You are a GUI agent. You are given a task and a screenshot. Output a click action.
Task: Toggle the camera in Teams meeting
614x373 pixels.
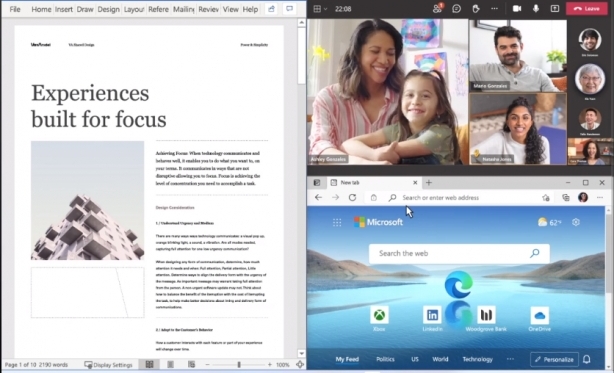click(517, 9)
